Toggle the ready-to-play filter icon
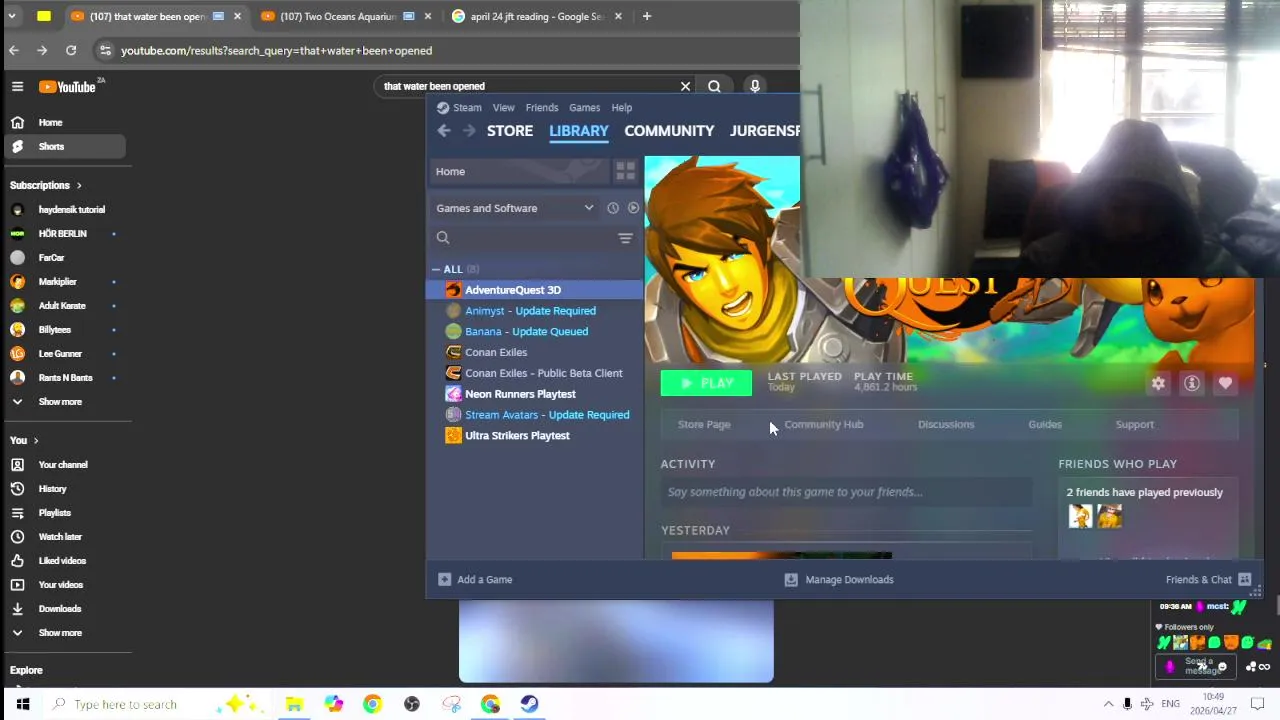This screenshot has width=1280, height=720. [x=633, y=208]
